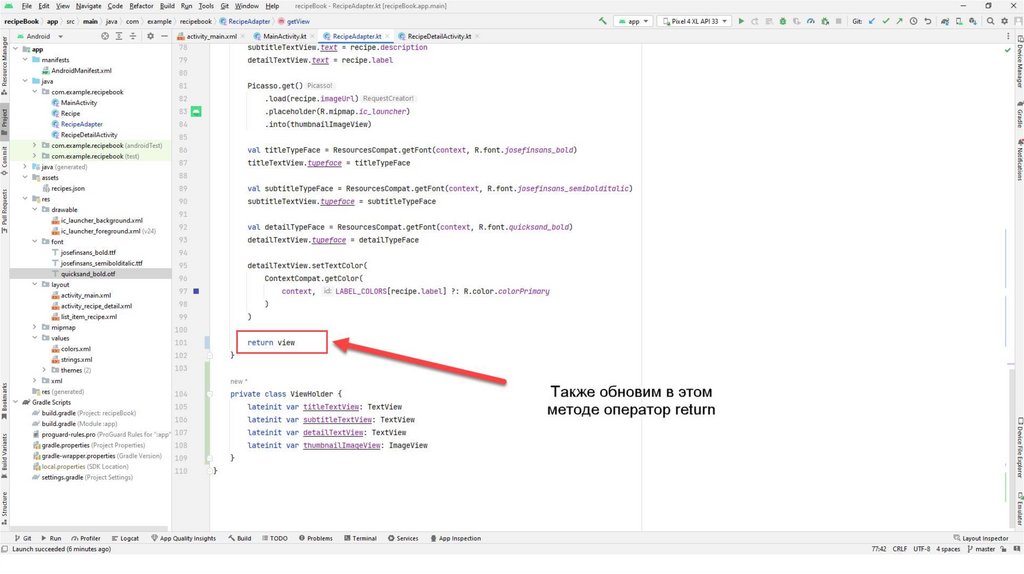Click the UTF-8 encoding indicator
Viewport: 1024px width, 574px height.
tap(921, 549)
